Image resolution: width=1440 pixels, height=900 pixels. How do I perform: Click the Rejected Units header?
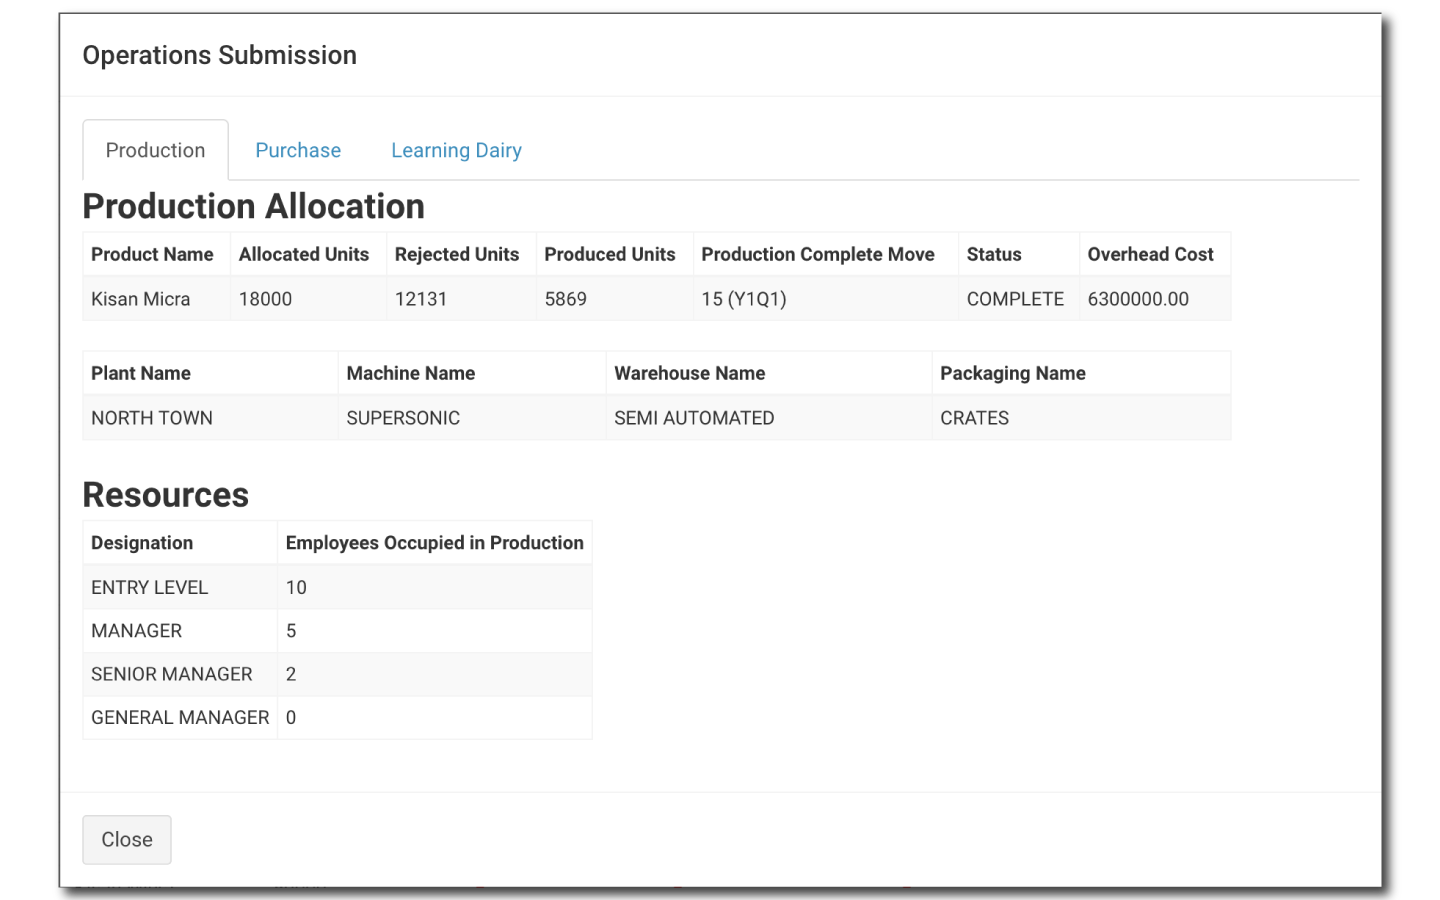pyautogui.click(x=456, y=254)
